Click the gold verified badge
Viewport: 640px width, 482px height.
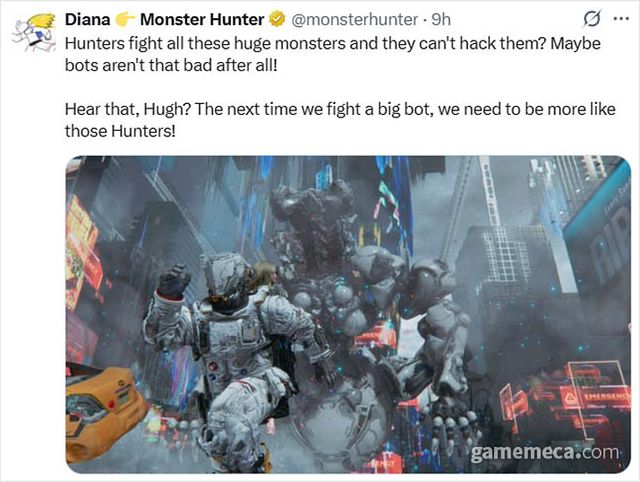277,19
